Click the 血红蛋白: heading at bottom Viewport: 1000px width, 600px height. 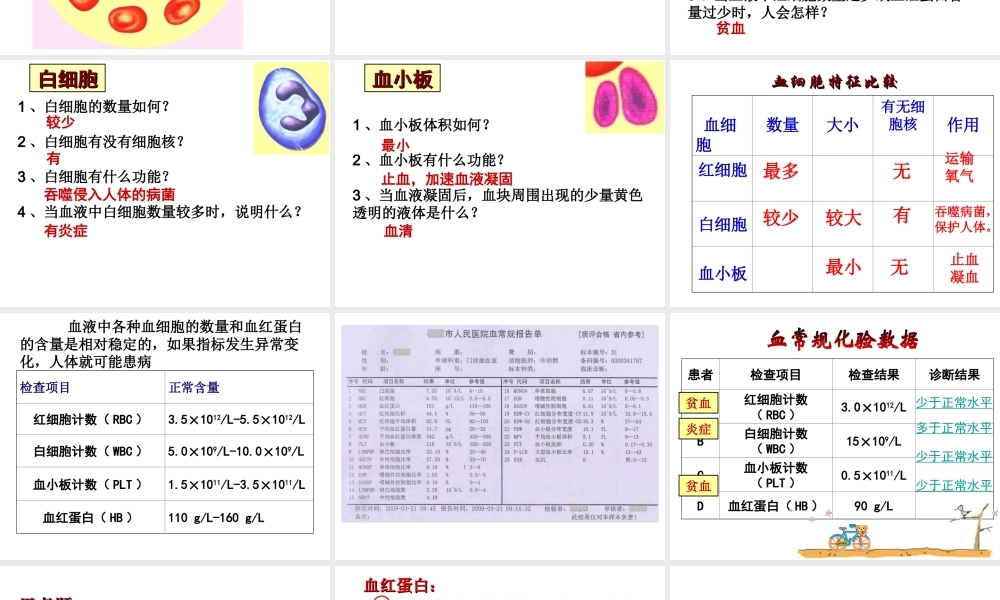[400, 586]
